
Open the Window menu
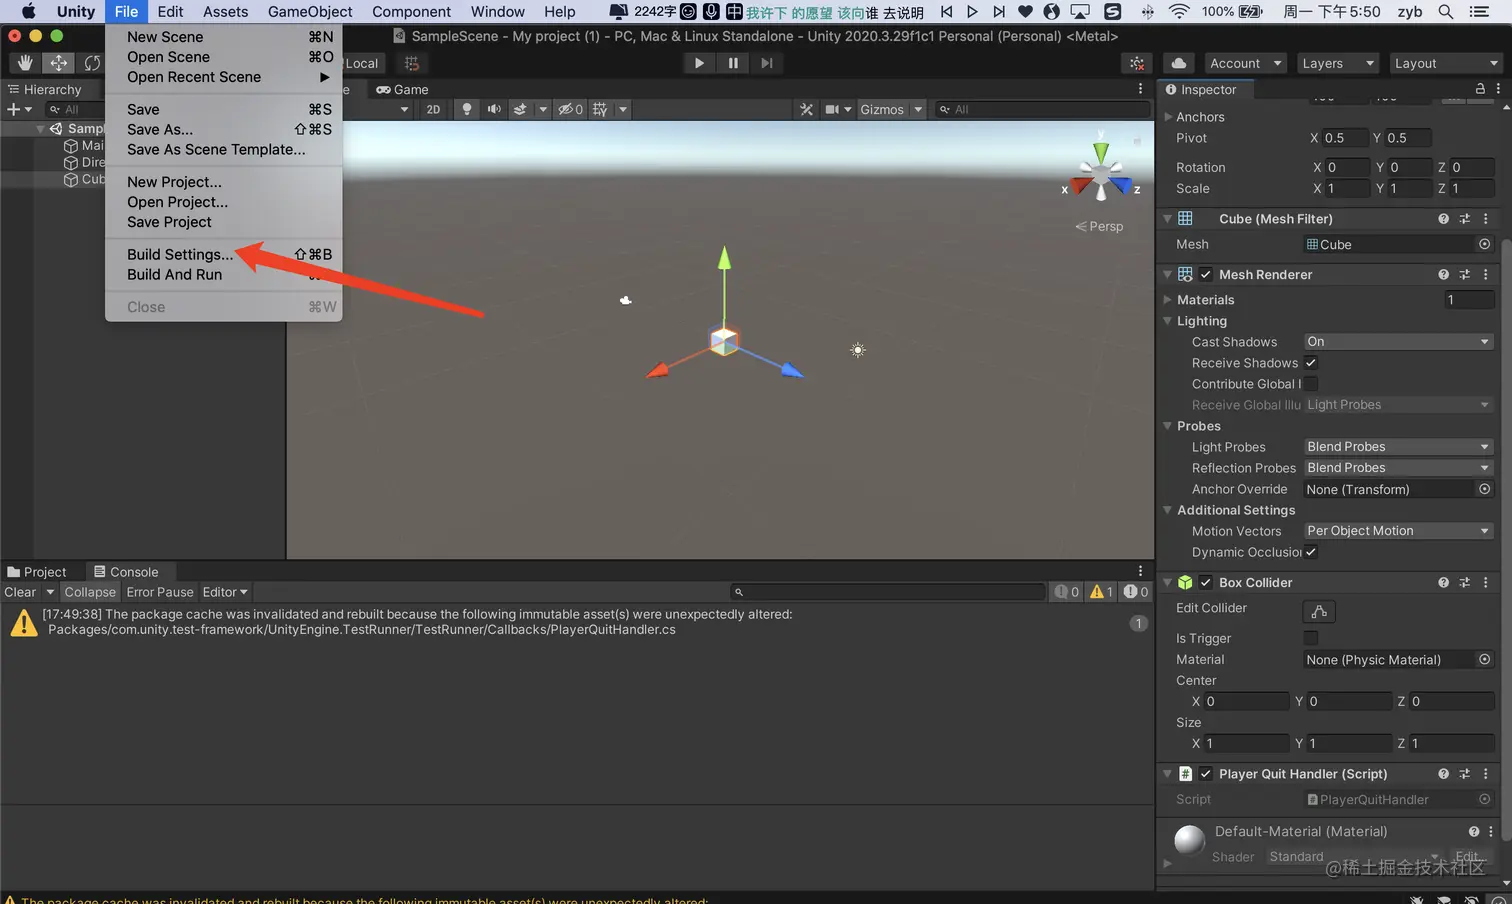point(497,11)
